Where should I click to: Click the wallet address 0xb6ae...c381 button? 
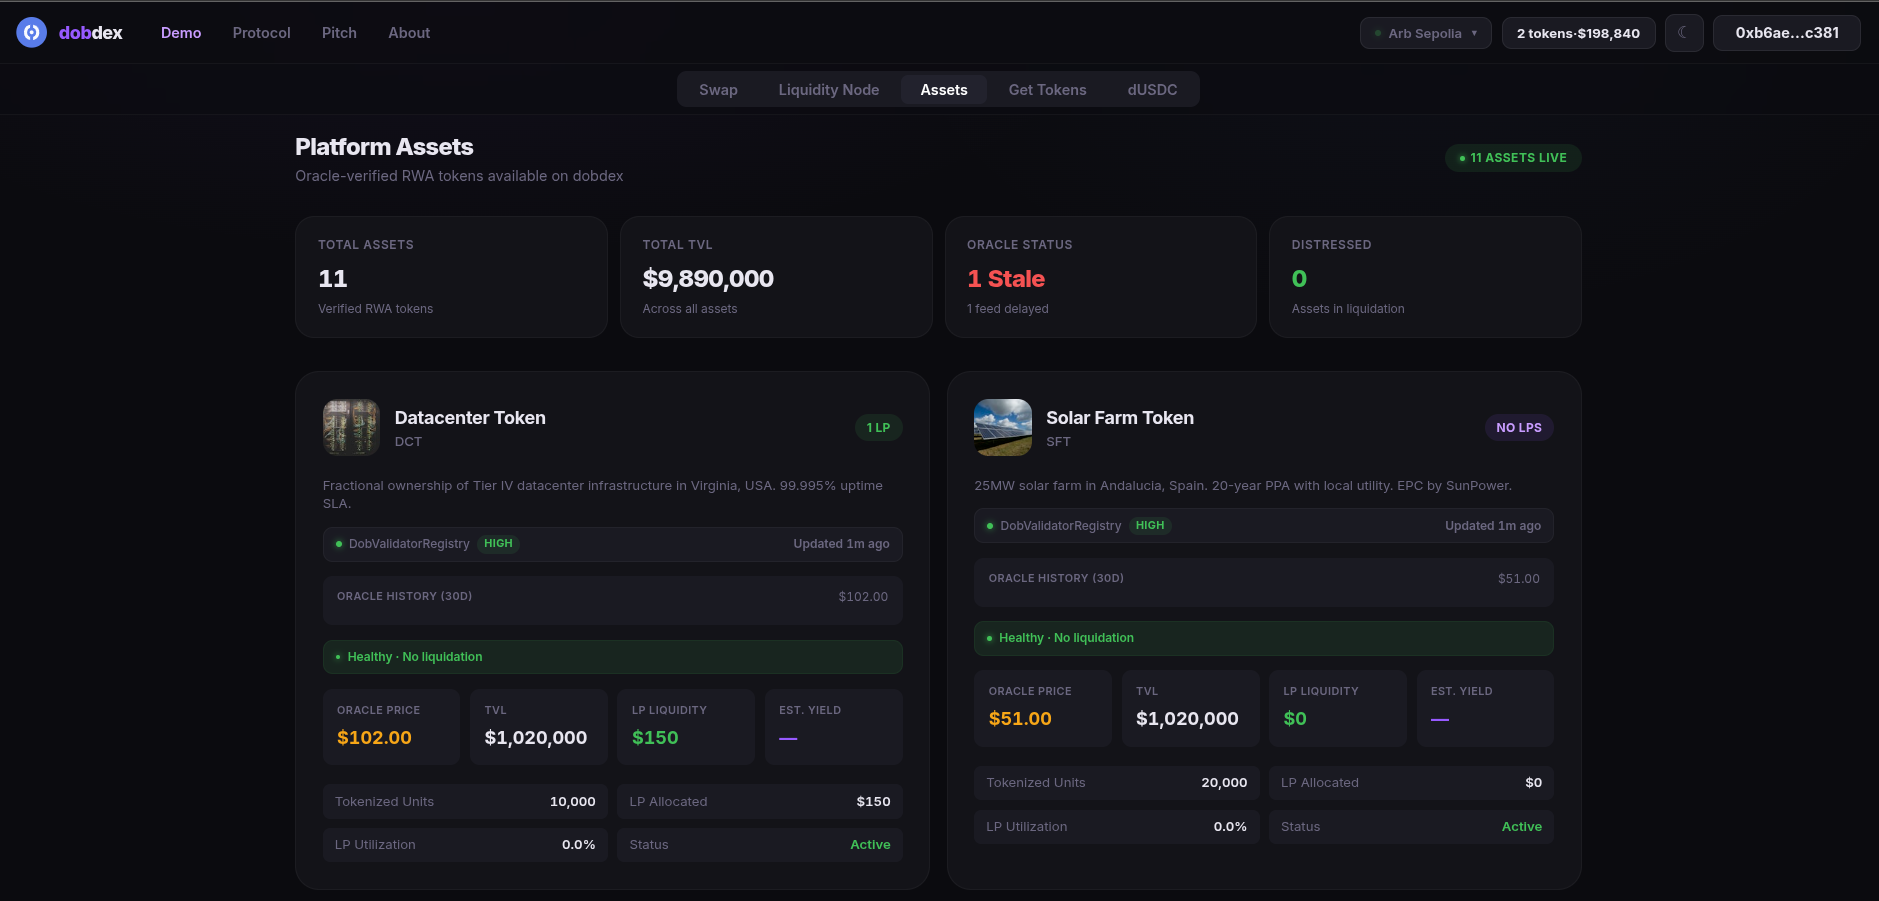1786,33
